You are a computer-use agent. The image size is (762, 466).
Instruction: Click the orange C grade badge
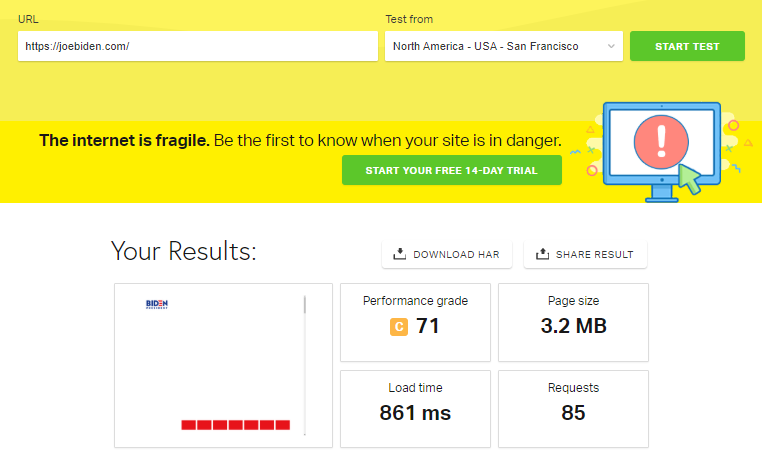click(x=399, y=327)
